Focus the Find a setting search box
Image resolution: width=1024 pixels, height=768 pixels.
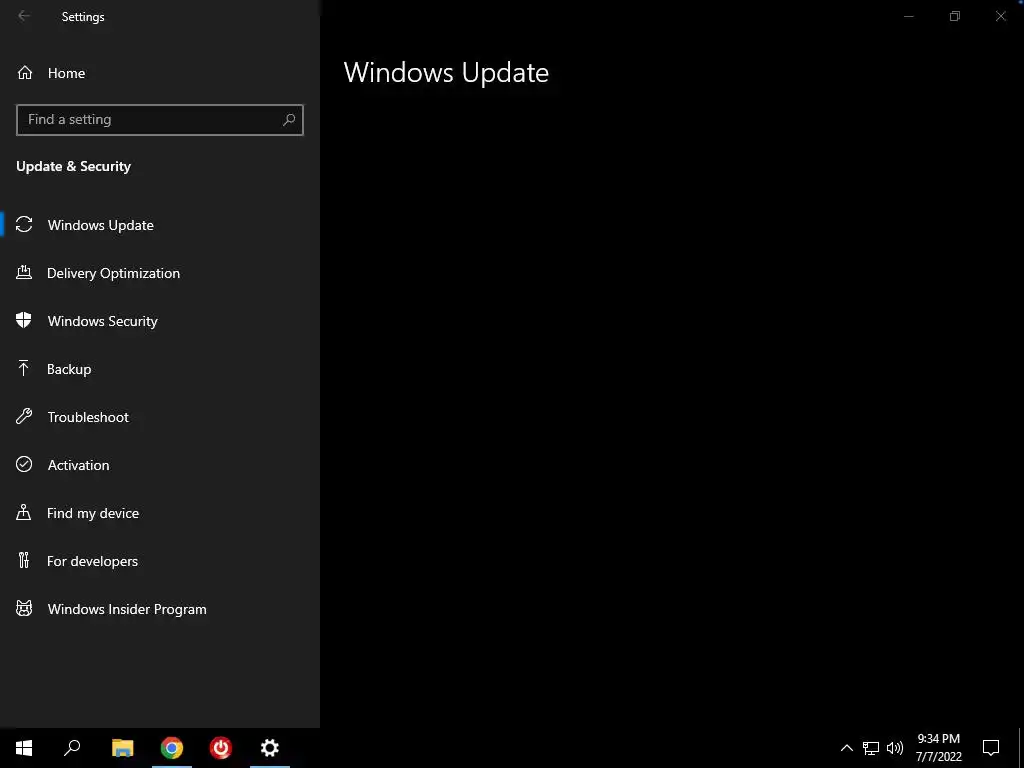pyautogui.click(x=160, y=120)
